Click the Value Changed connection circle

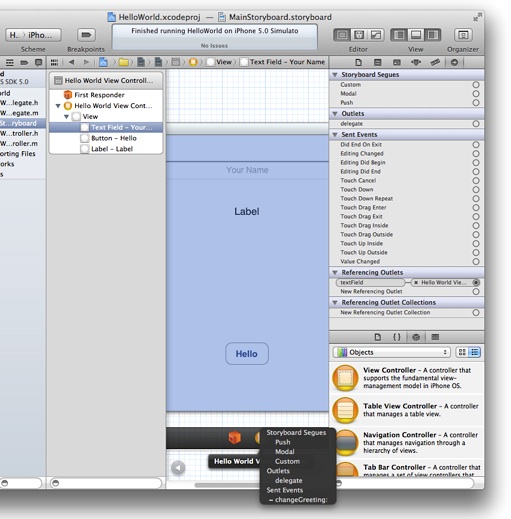[x=476, y=262]
